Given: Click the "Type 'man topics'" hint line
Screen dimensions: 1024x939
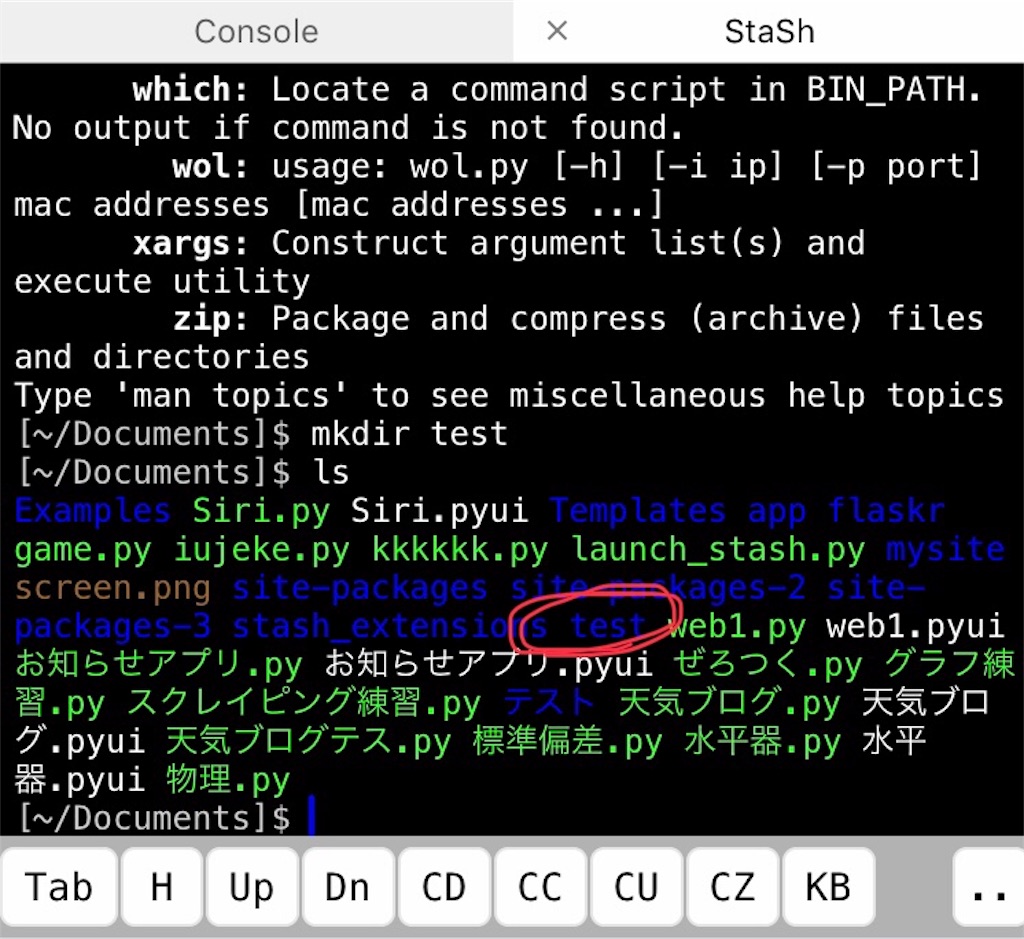Looking at the screenshot, I should (x=509, y=396).
